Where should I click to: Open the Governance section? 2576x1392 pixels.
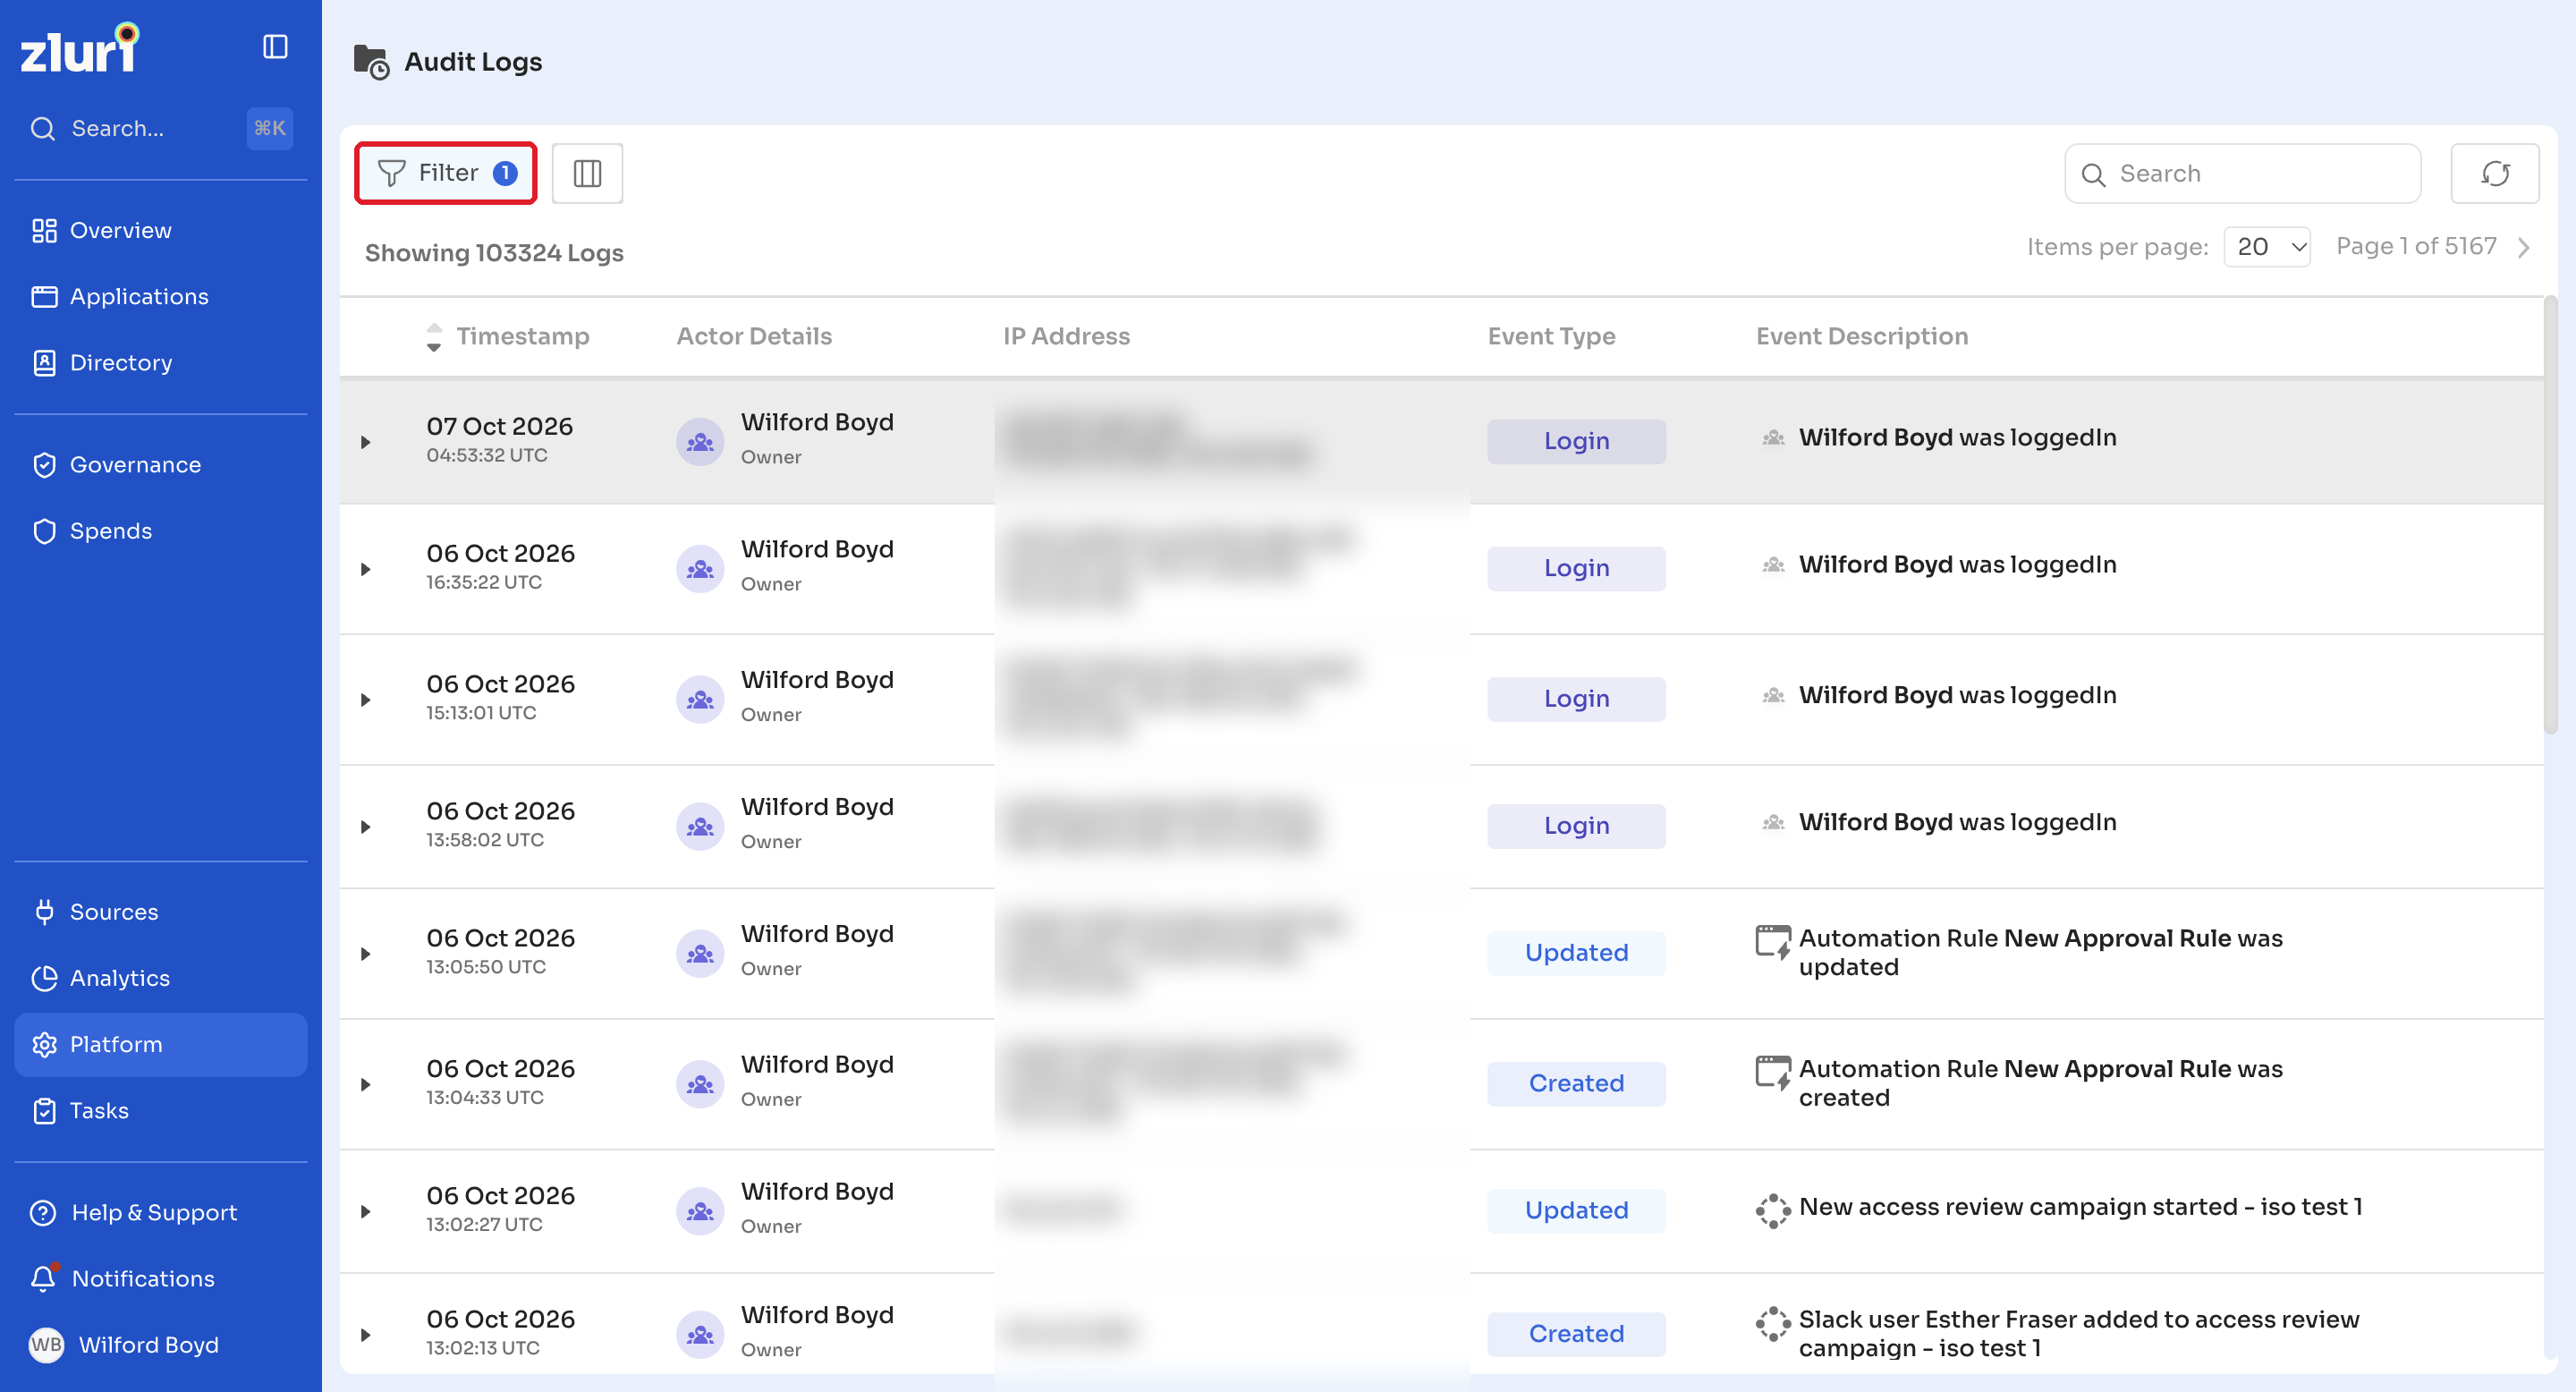point(161,464)
